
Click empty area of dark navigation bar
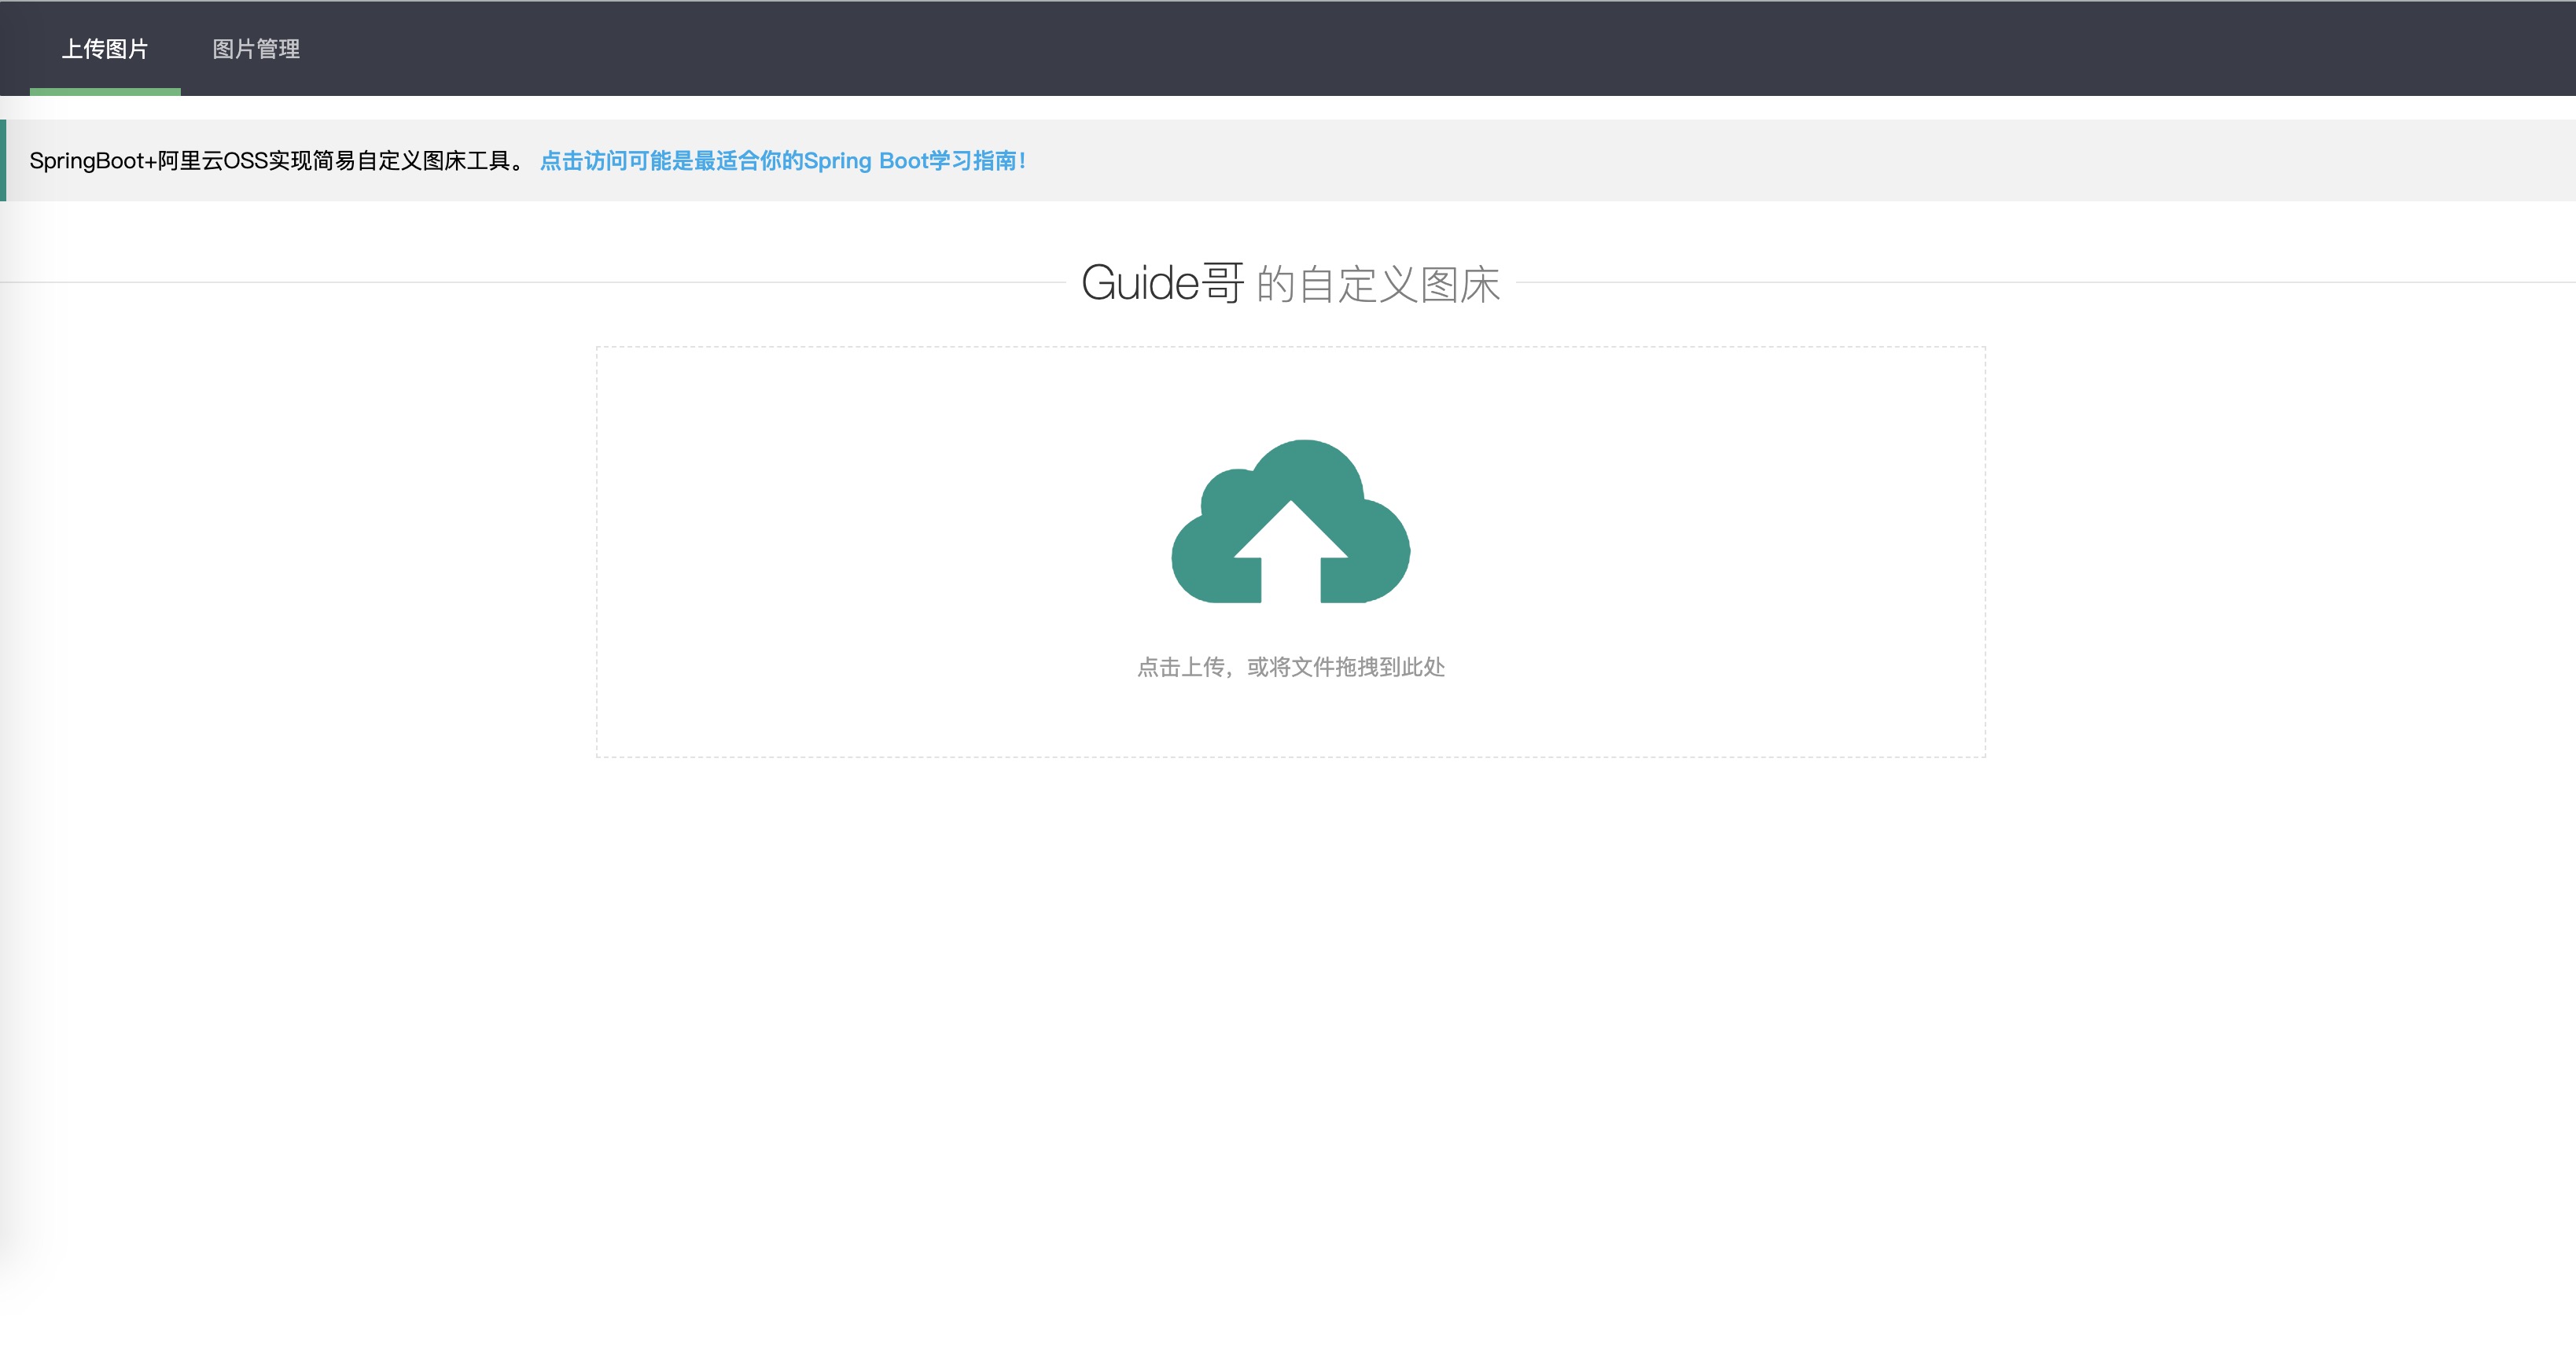(1400, 49)
